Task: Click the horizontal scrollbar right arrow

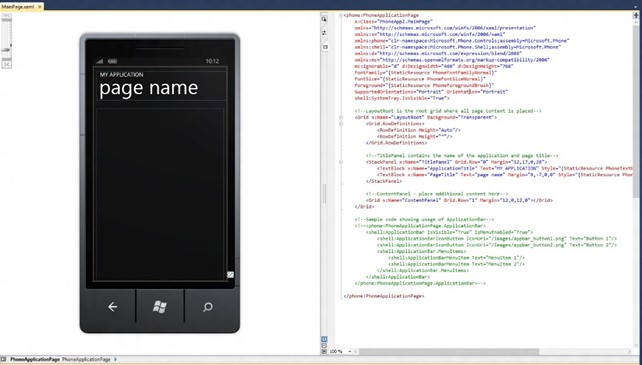Action: pos(630,351)
